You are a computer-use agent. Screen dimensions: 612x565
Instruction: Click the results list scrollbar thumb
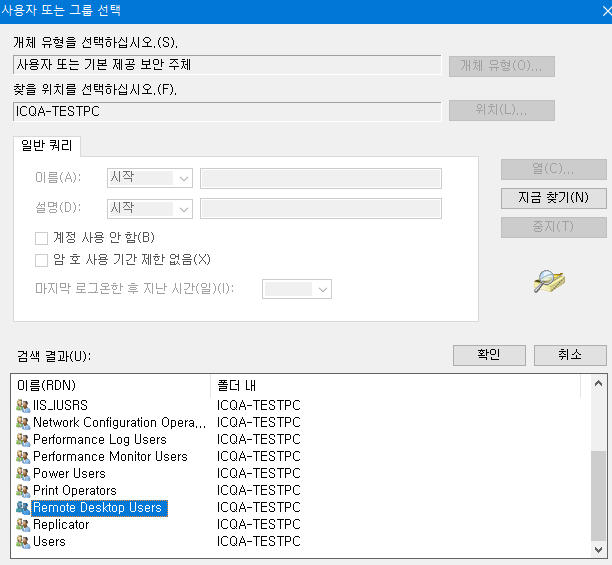click(598, 496)
